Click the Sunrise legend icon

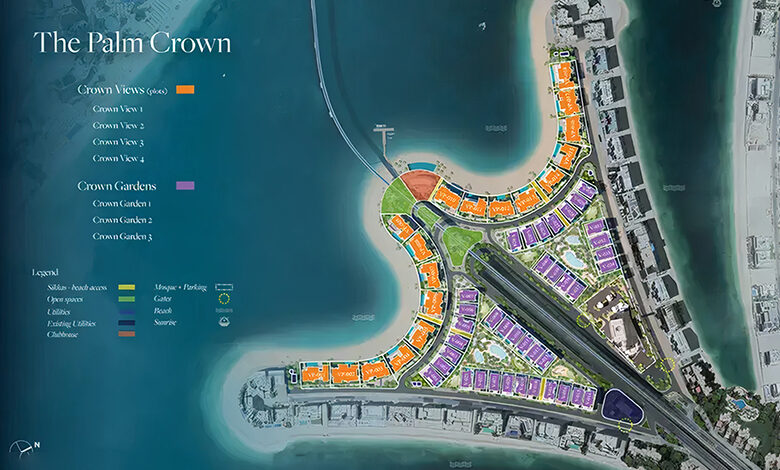coord(225,323)
